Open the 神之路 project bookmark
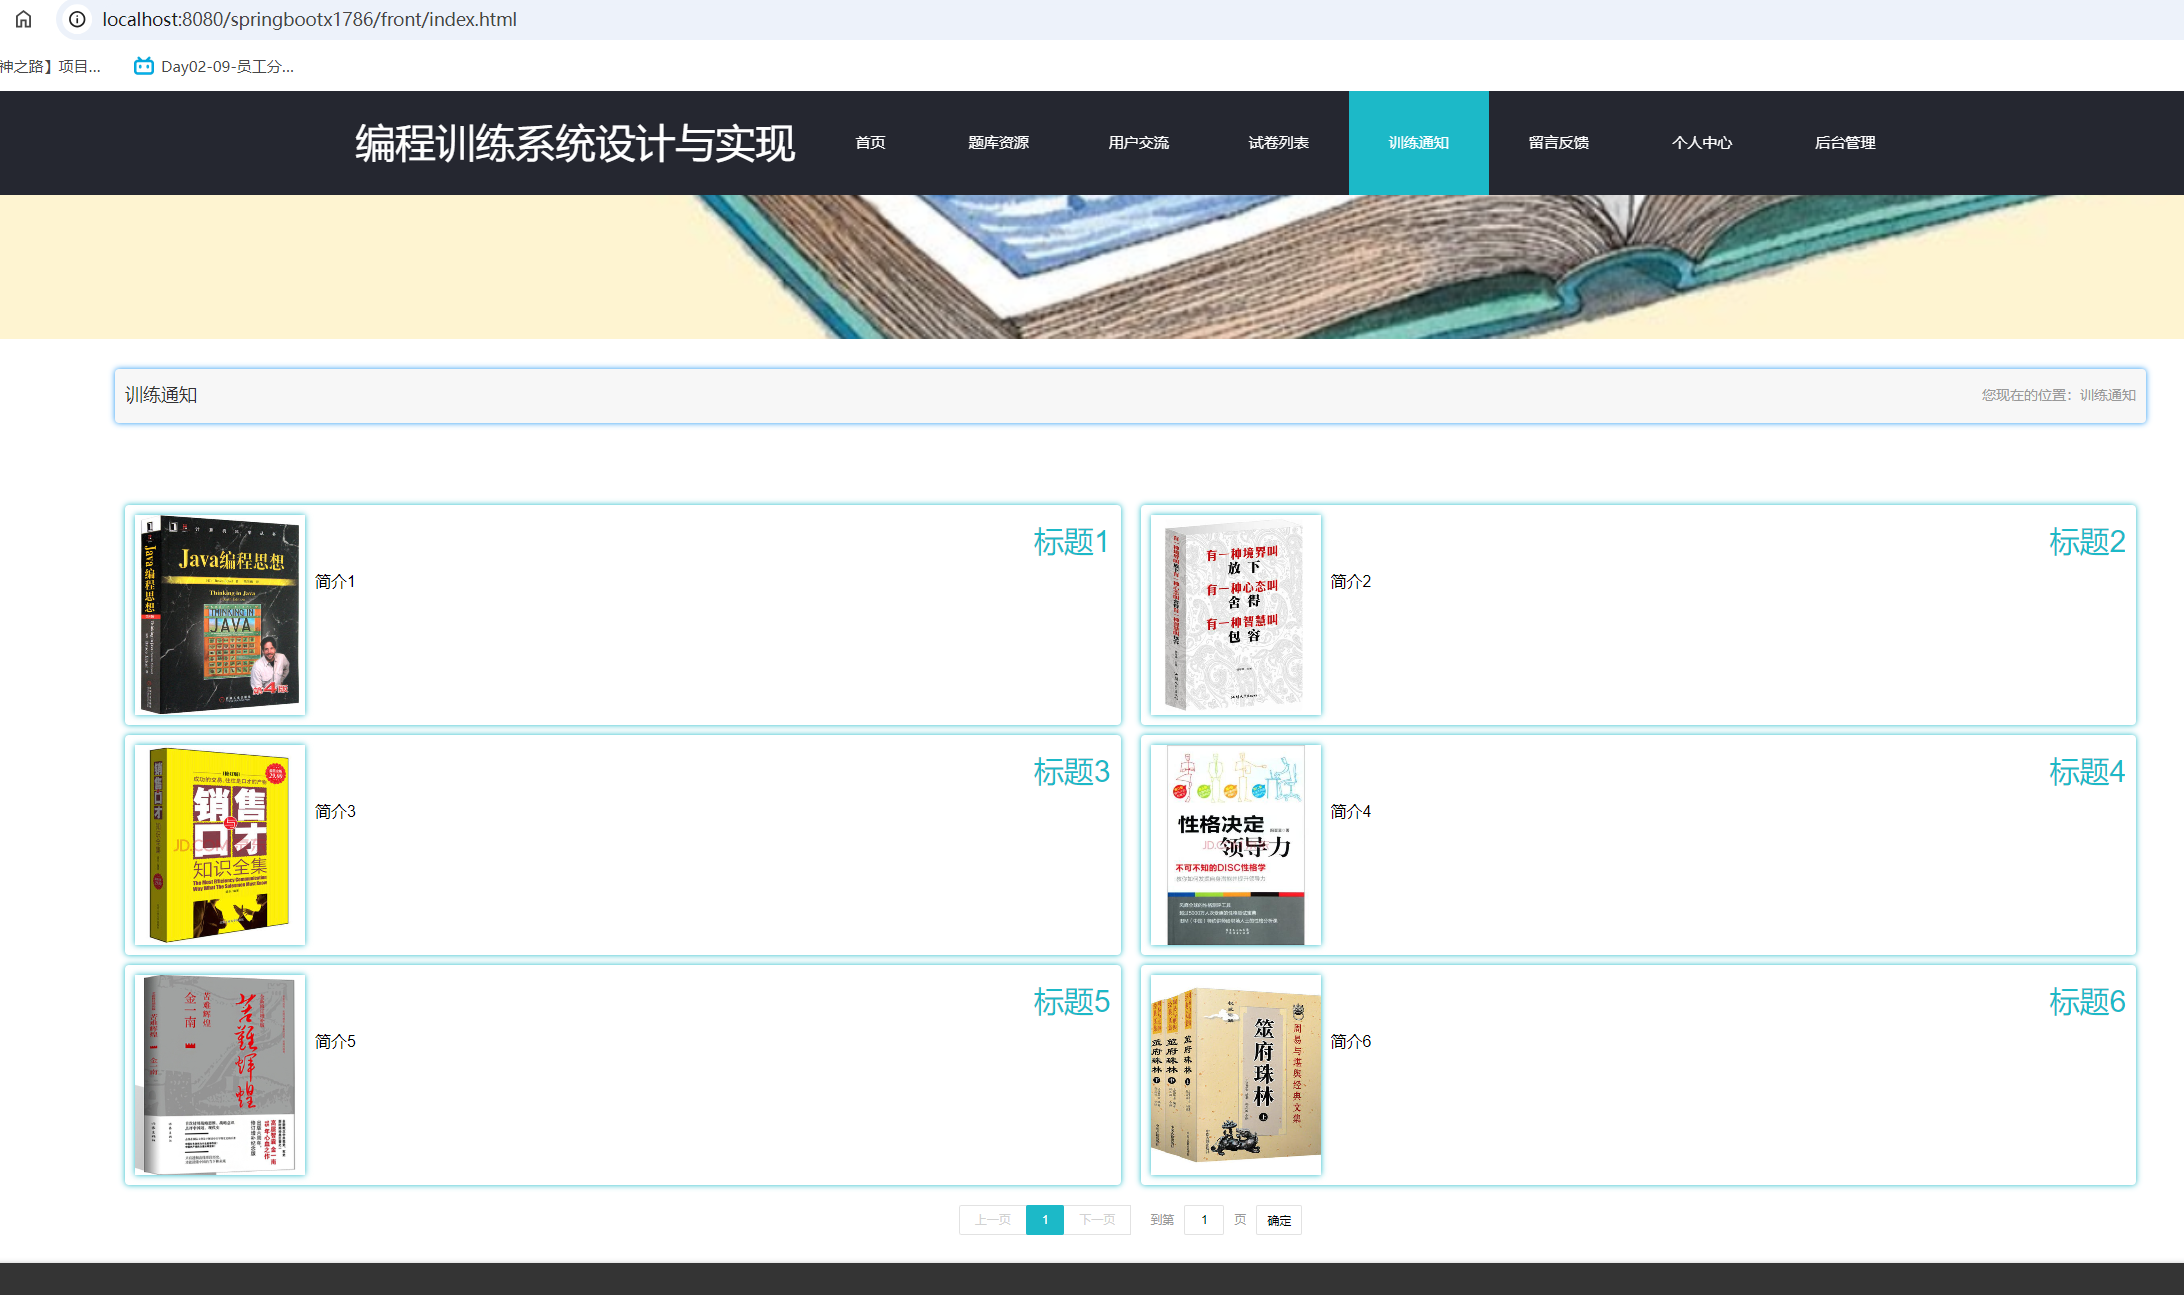This screenshot has width=2184, height=1295. coord(50,66)
